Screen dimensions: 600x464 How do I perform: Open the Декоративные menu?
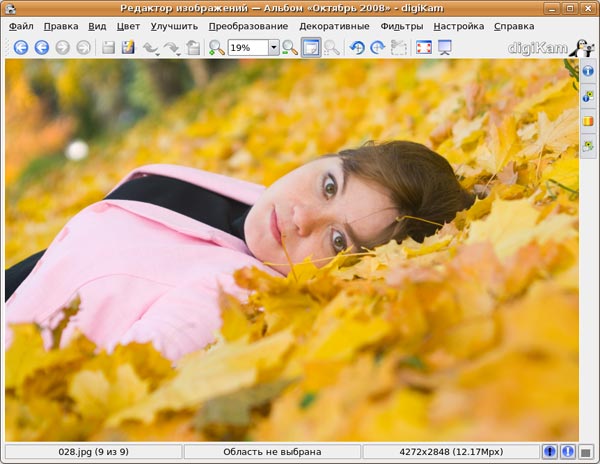coord(336,26)
